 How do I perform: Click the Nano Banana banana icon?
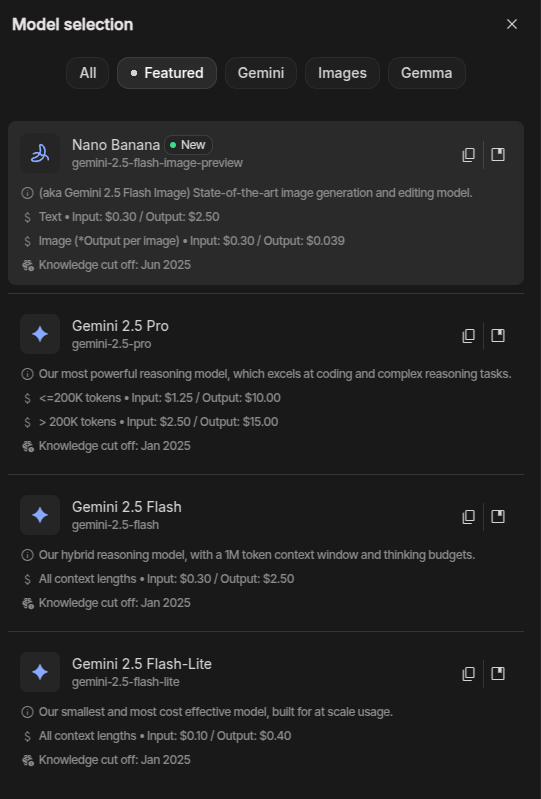pos(40,153)
